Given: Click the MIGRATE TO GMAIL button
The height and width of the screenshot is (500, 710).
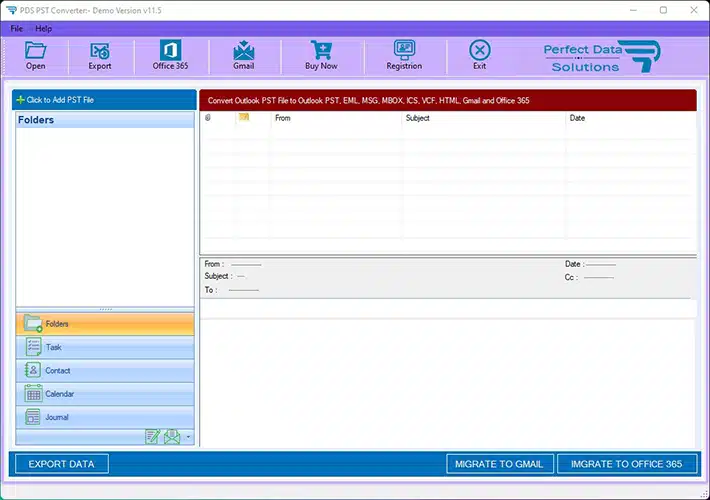Looking at the screenshot, I should point(499,464).
